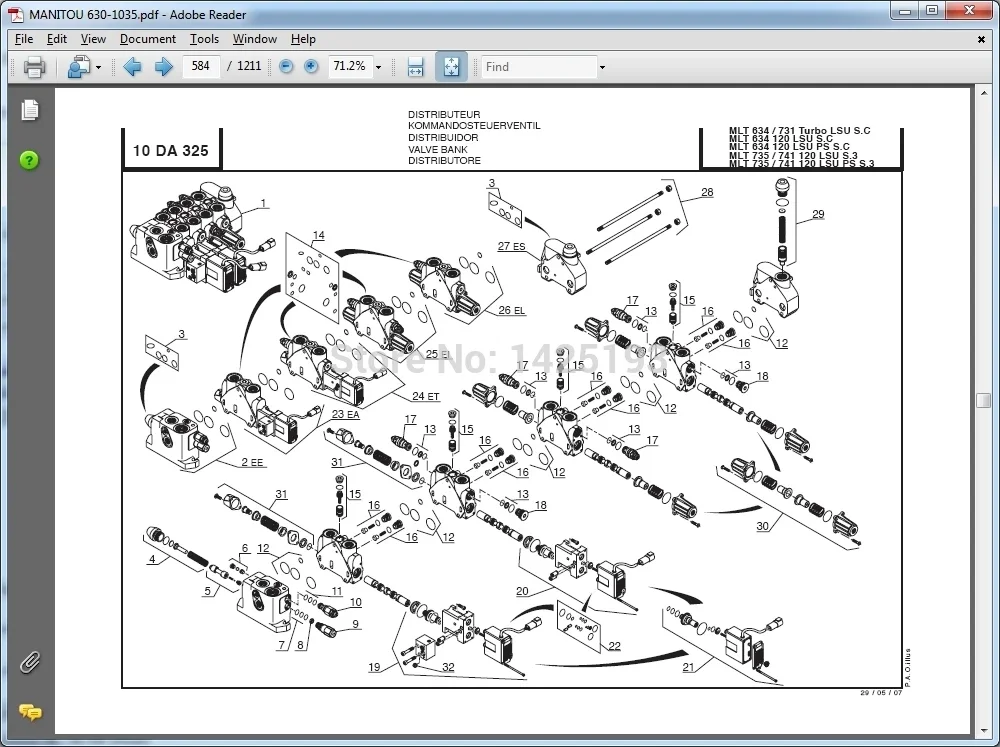This screenshot has width=1000, height=747.
Task: Click the Adobe PDF icon in title bar
Action: point(16,14)
